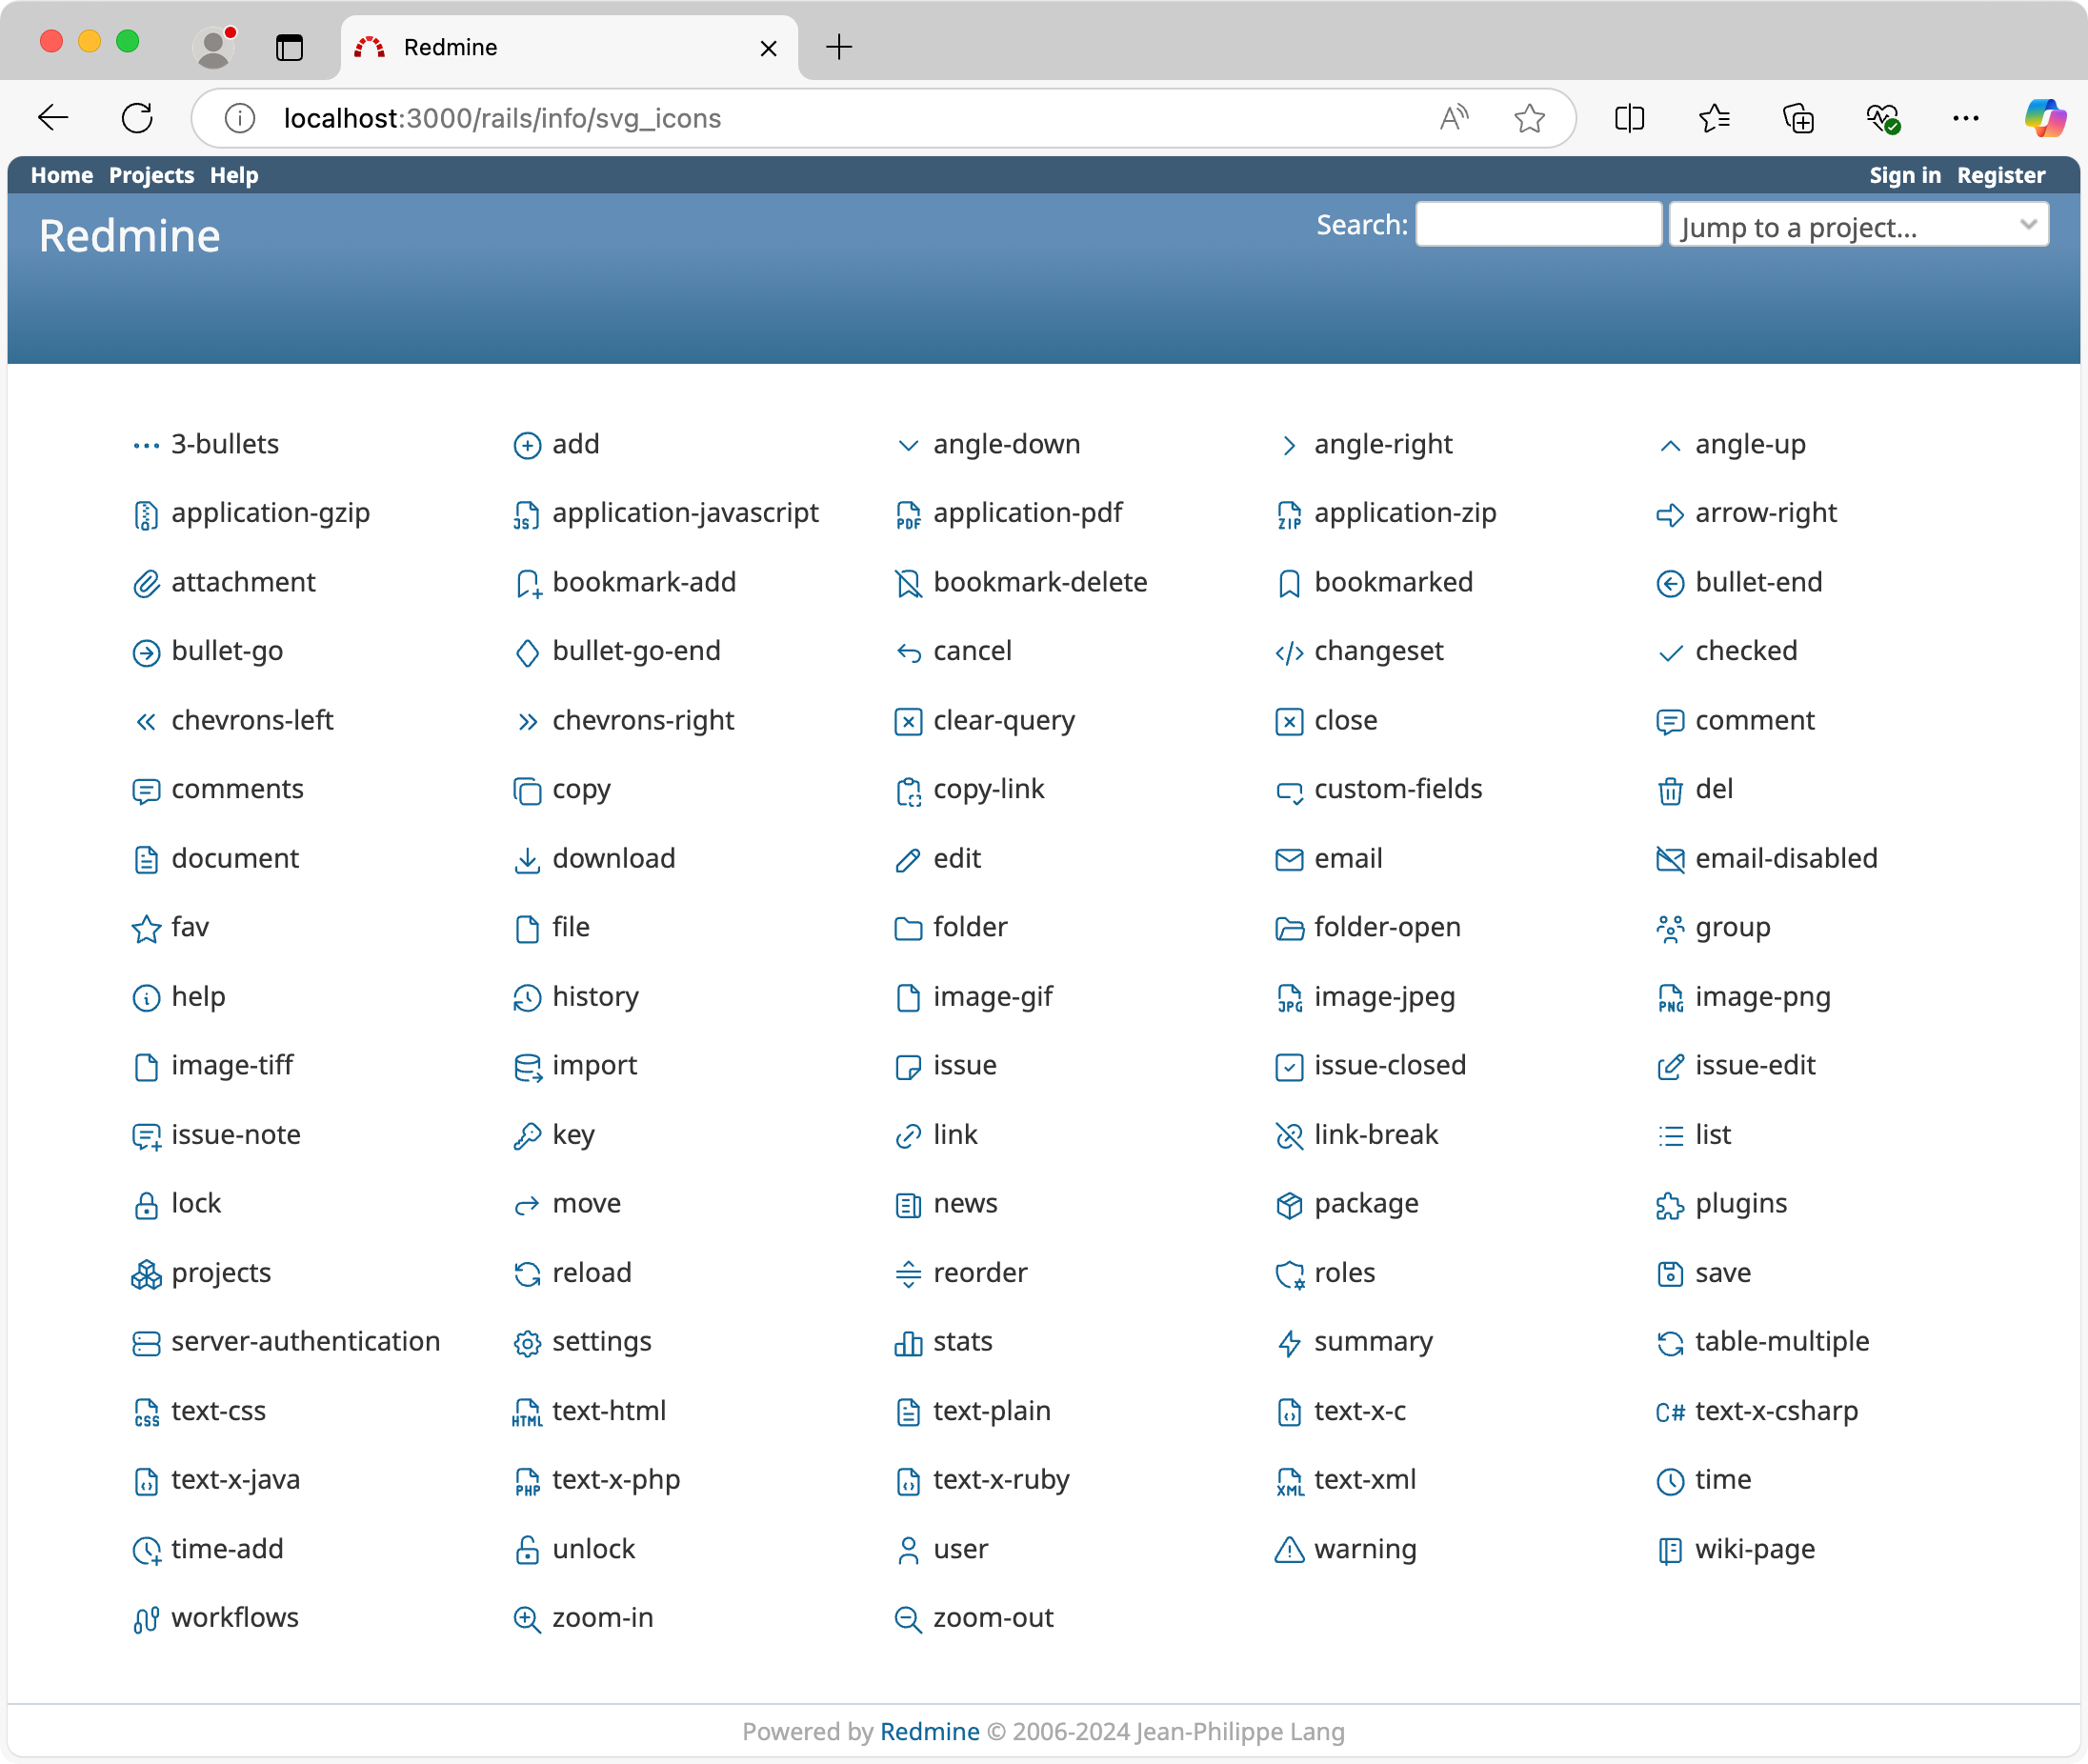Click the Sign in link
Viewport: 2088px width, 1764px height.
coord(1905,175)
